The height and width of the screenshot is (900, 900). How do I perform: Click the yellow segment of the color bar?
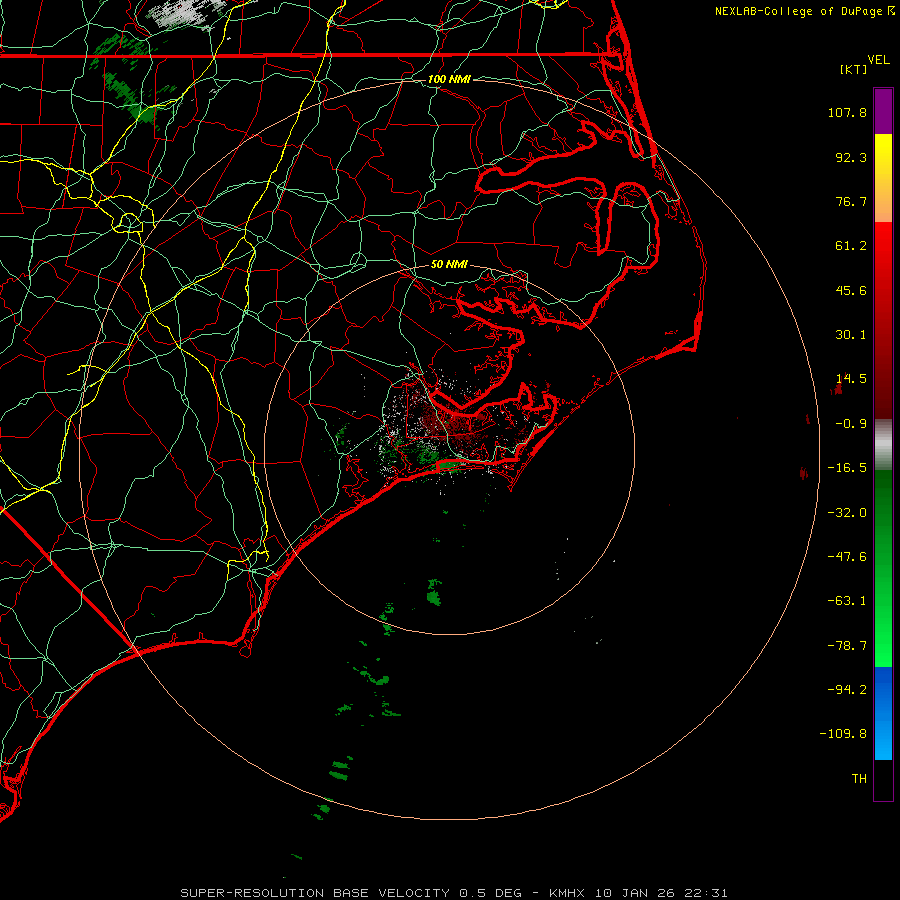[x=883, y=154]
